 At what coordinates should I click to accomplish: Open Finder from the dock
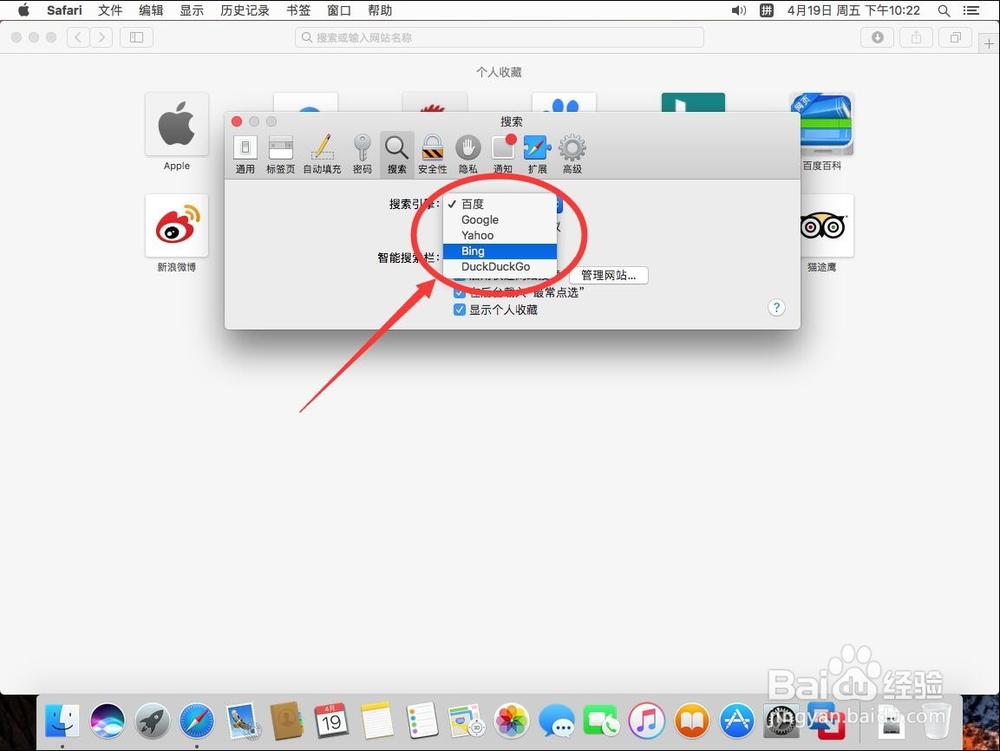pos(62,721)
